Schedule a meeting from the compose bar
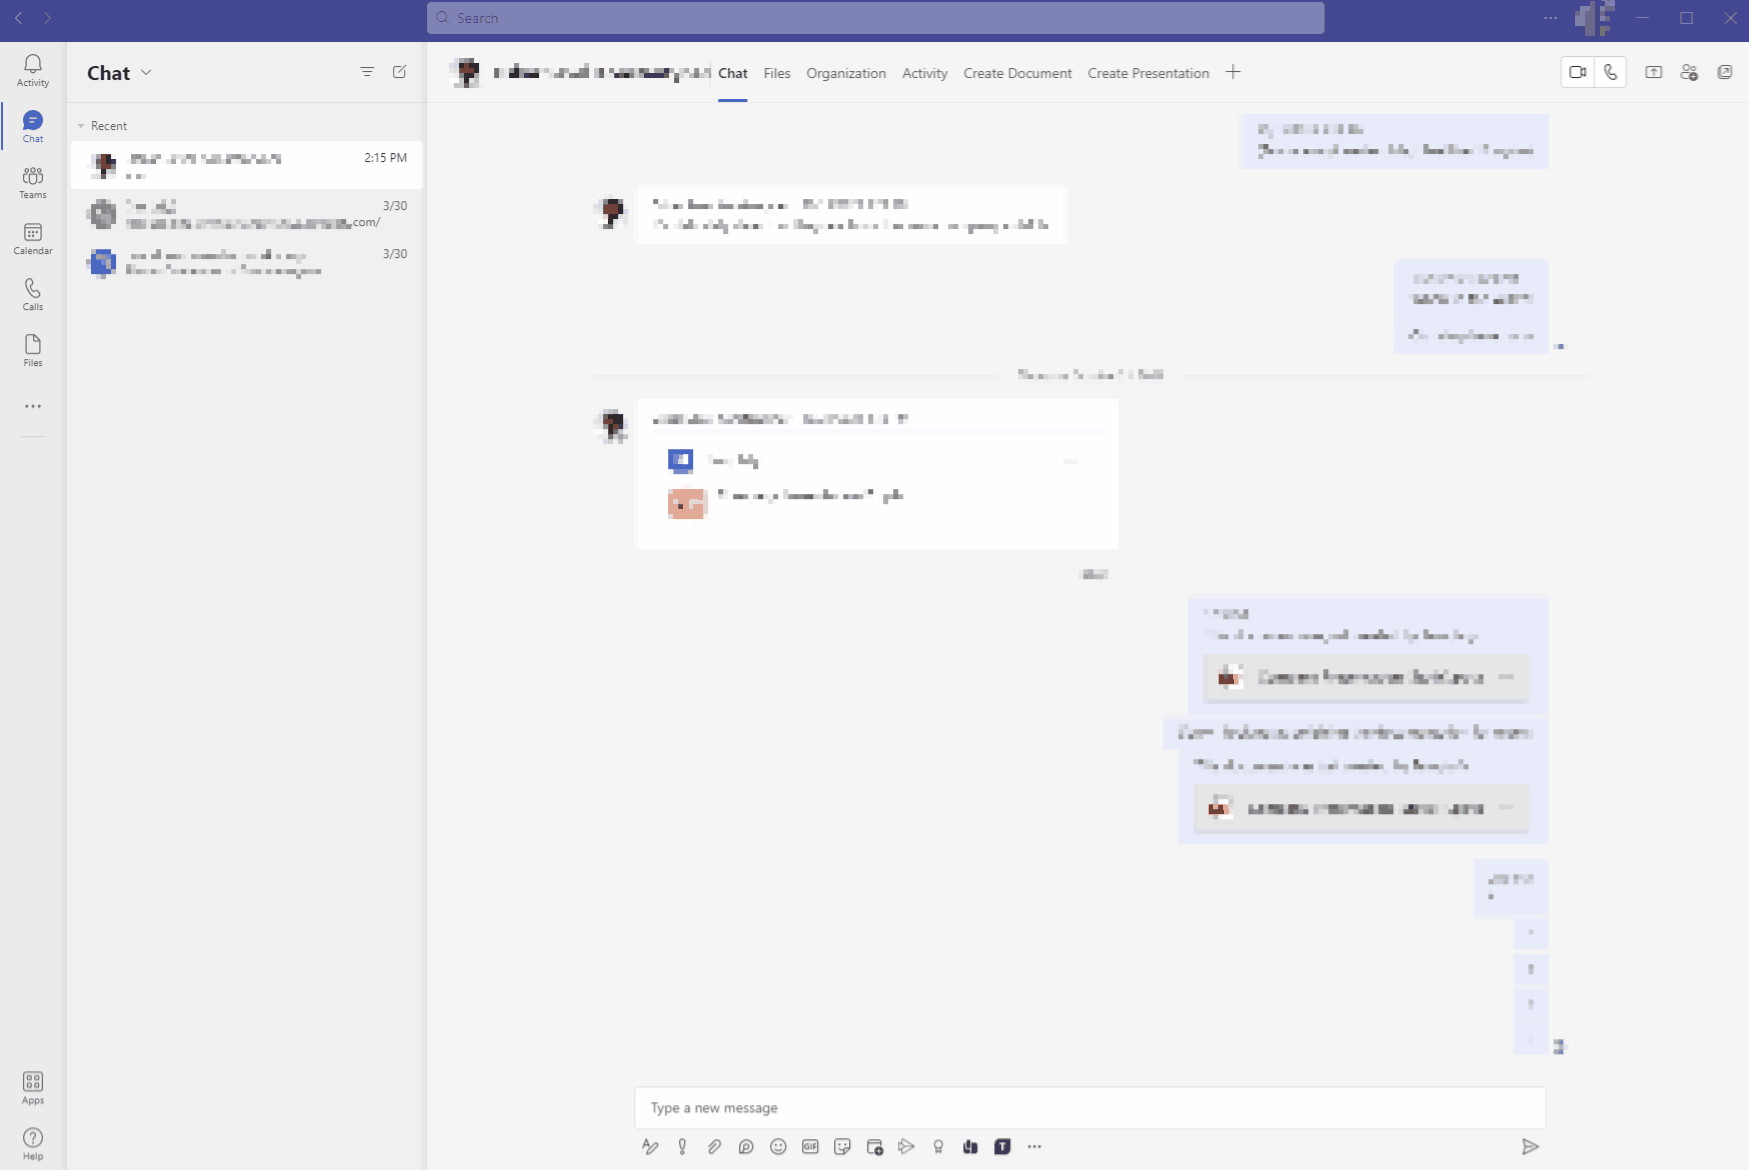Screen dimensions: 1749x1170 (875, 1147)
